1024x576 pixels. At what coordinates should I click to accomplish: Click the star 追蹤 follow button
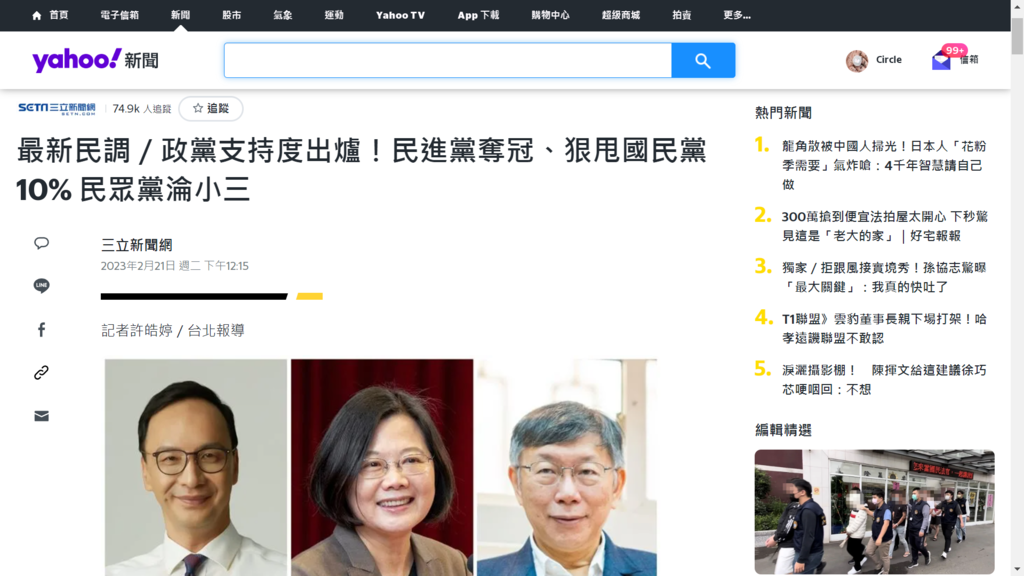[x=211, y=108]
